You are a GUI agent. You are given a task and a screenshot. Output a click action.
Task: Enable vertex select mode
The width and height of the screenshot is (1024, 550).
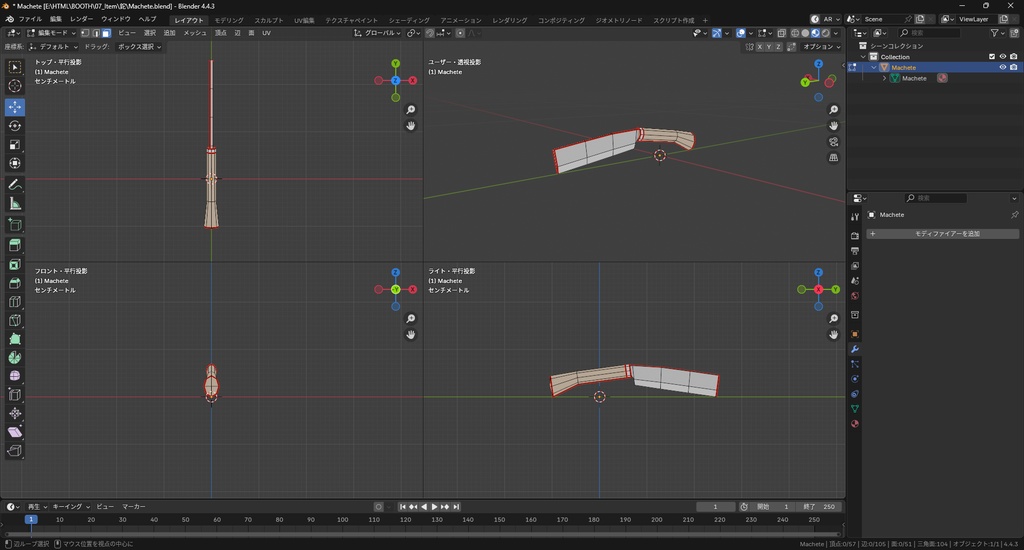pyautogui.click(x=85, y=33)
